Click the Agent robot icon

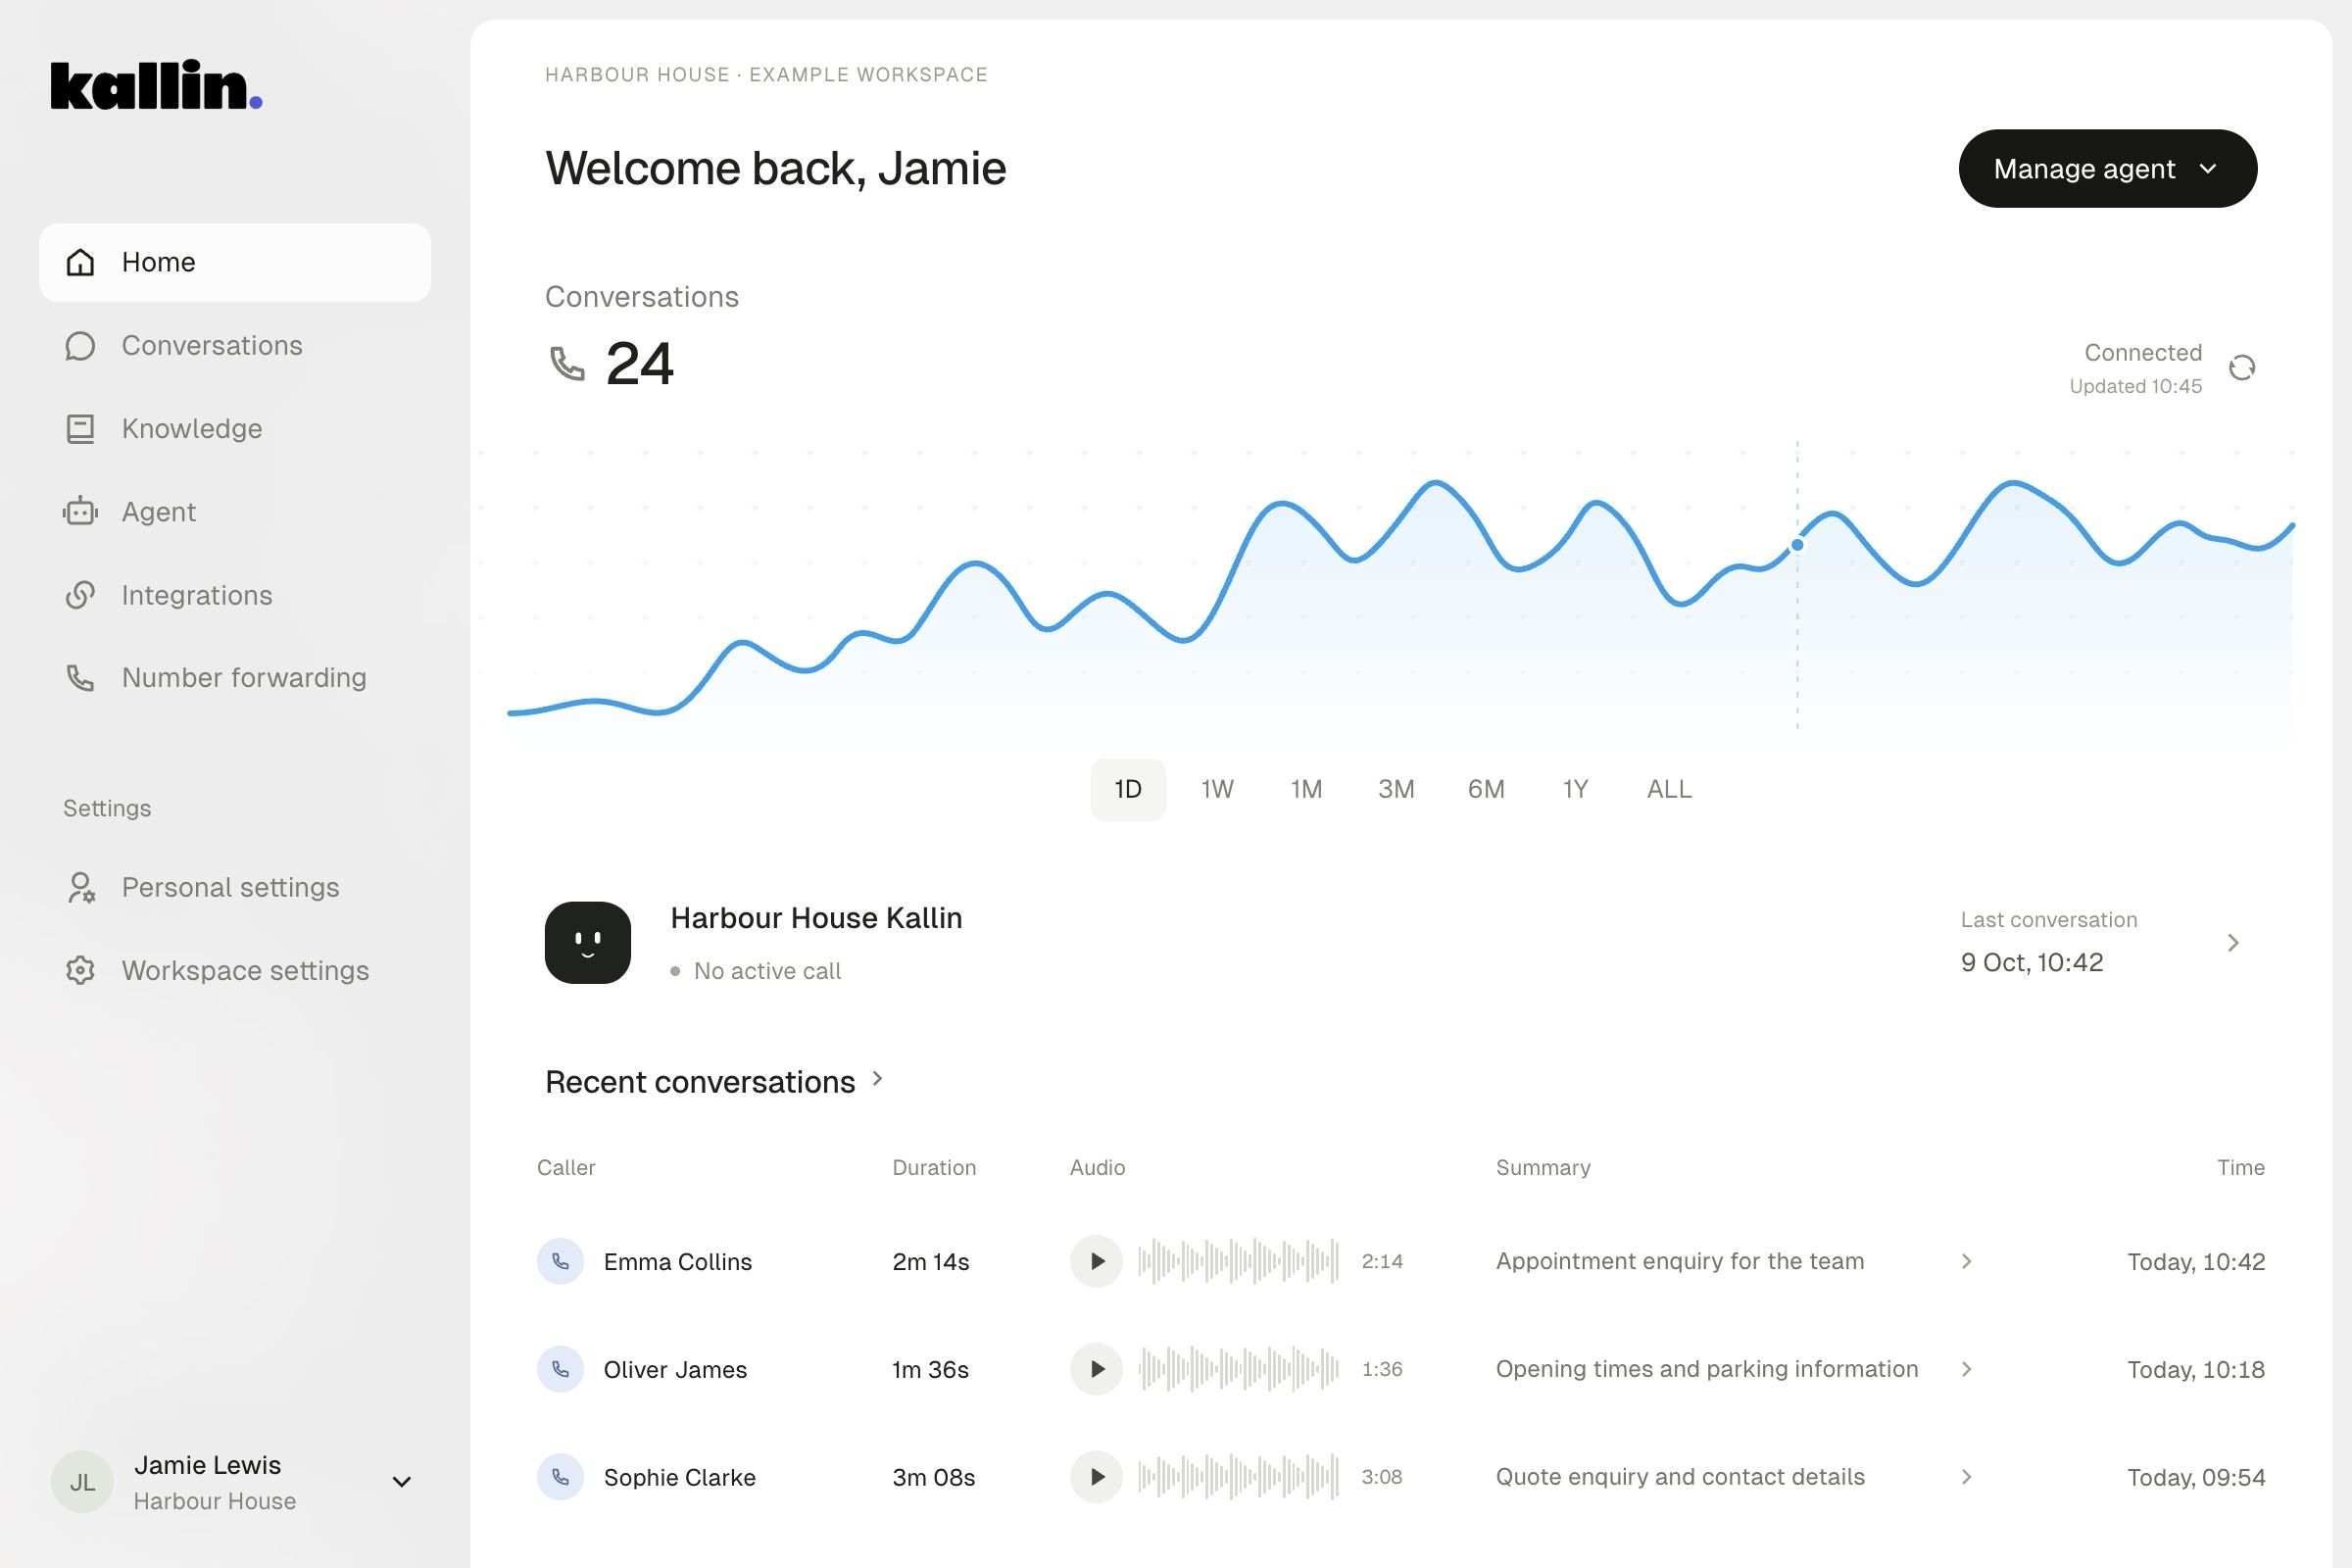(x=80, y=512)
